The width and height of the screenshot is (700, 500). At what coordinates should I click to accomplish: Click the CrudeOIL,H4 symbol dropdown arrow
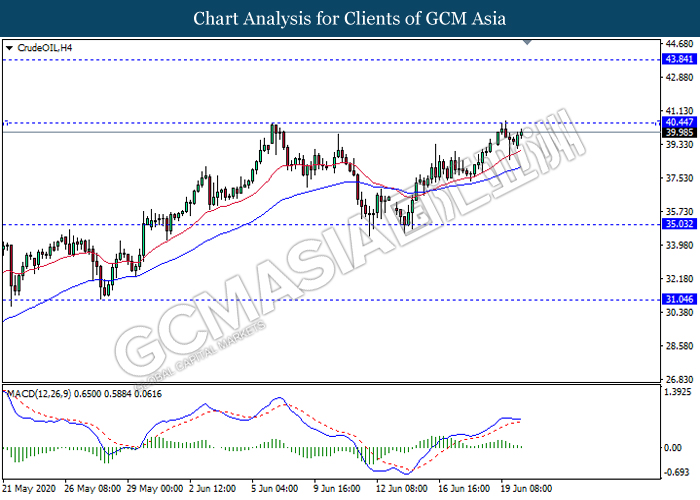9,48
